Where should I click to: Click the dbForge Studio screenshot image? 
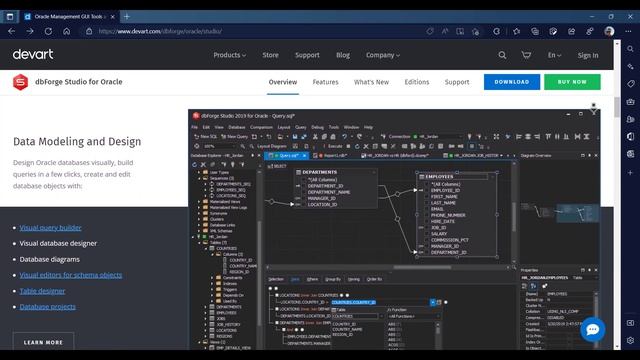tap(394, 229)
